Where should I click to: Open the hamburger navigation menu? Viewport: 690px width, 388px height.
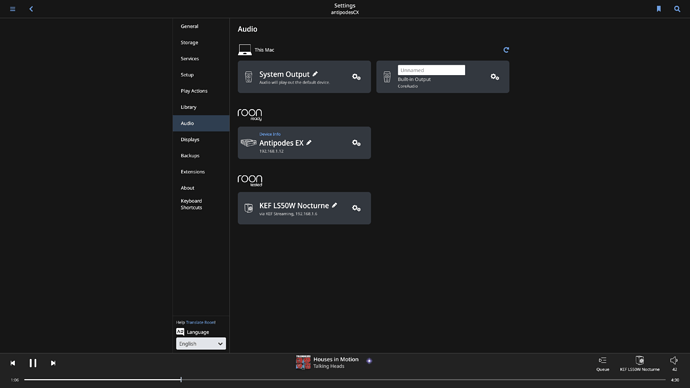tap(13, 9)
